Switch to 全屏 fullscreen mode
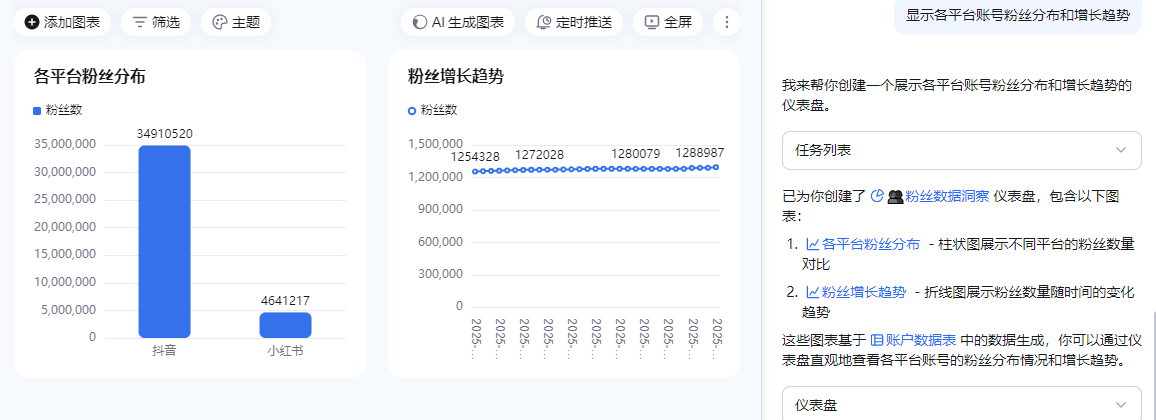Viewport: 1156px width, 420px height. [x=668, y=22]
